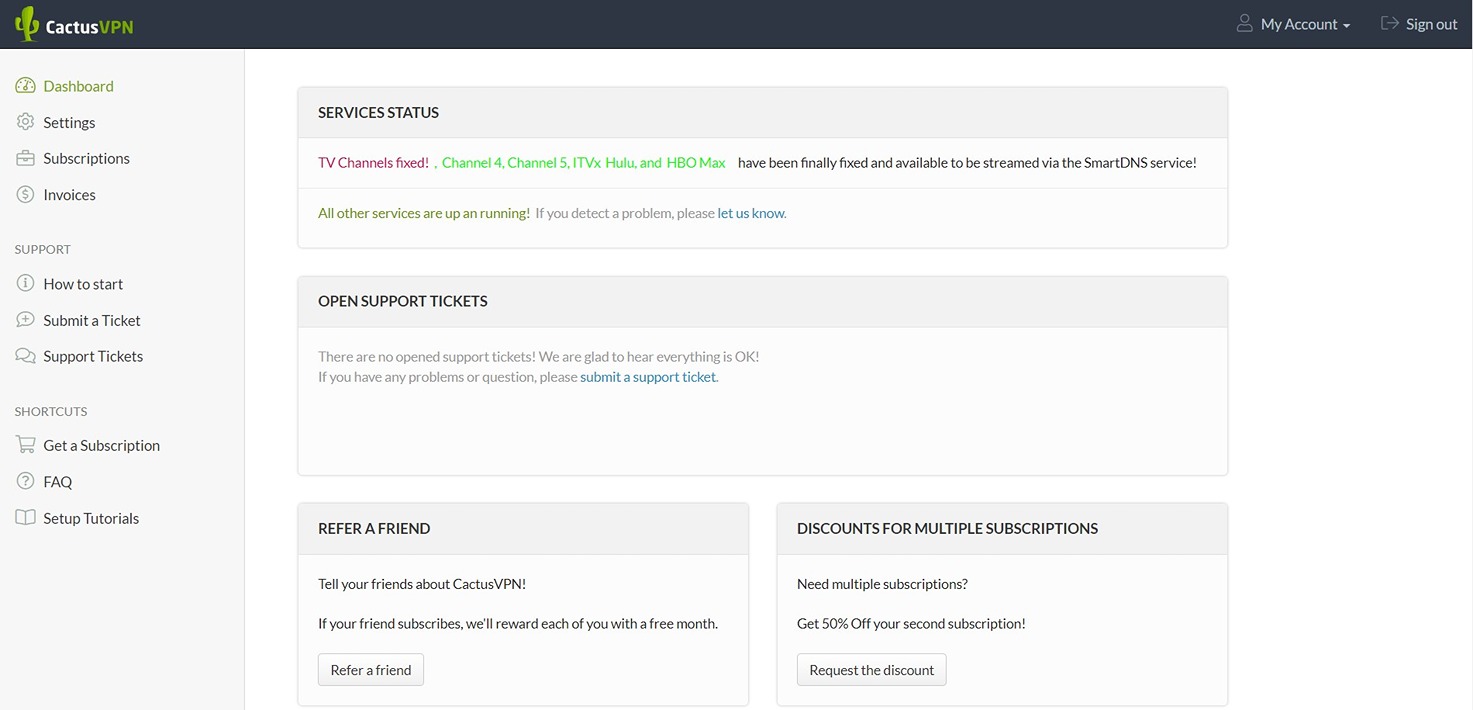The image size is (1473, 710).
Task: Open Submit a Ticket via its speech bubble icon
Action: coord(24,320)
